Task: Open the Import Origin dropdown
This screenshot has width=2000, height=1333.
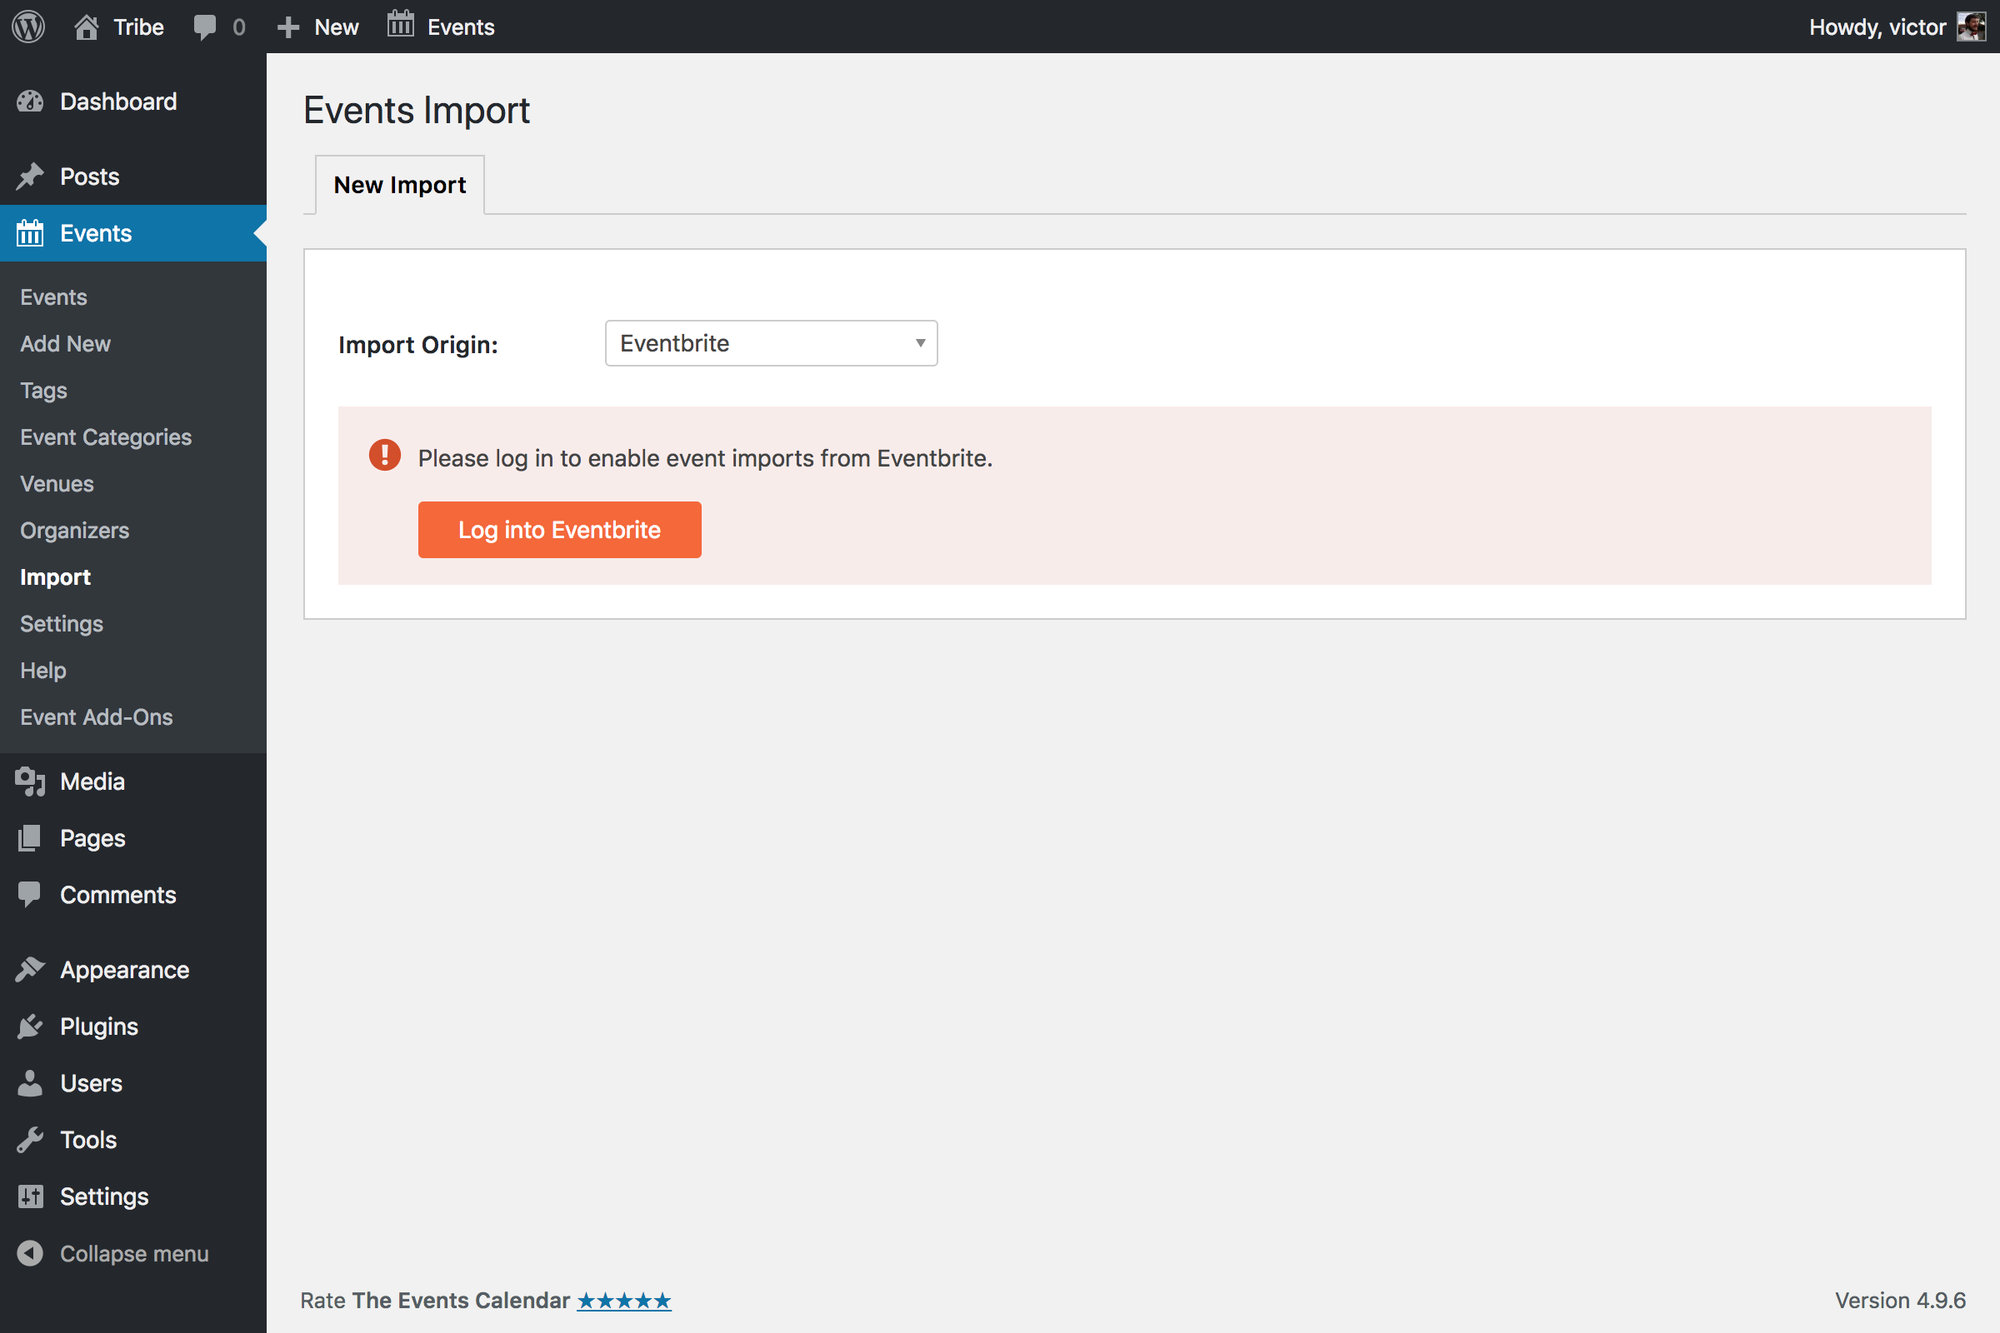Action: [x=771, y=343]
